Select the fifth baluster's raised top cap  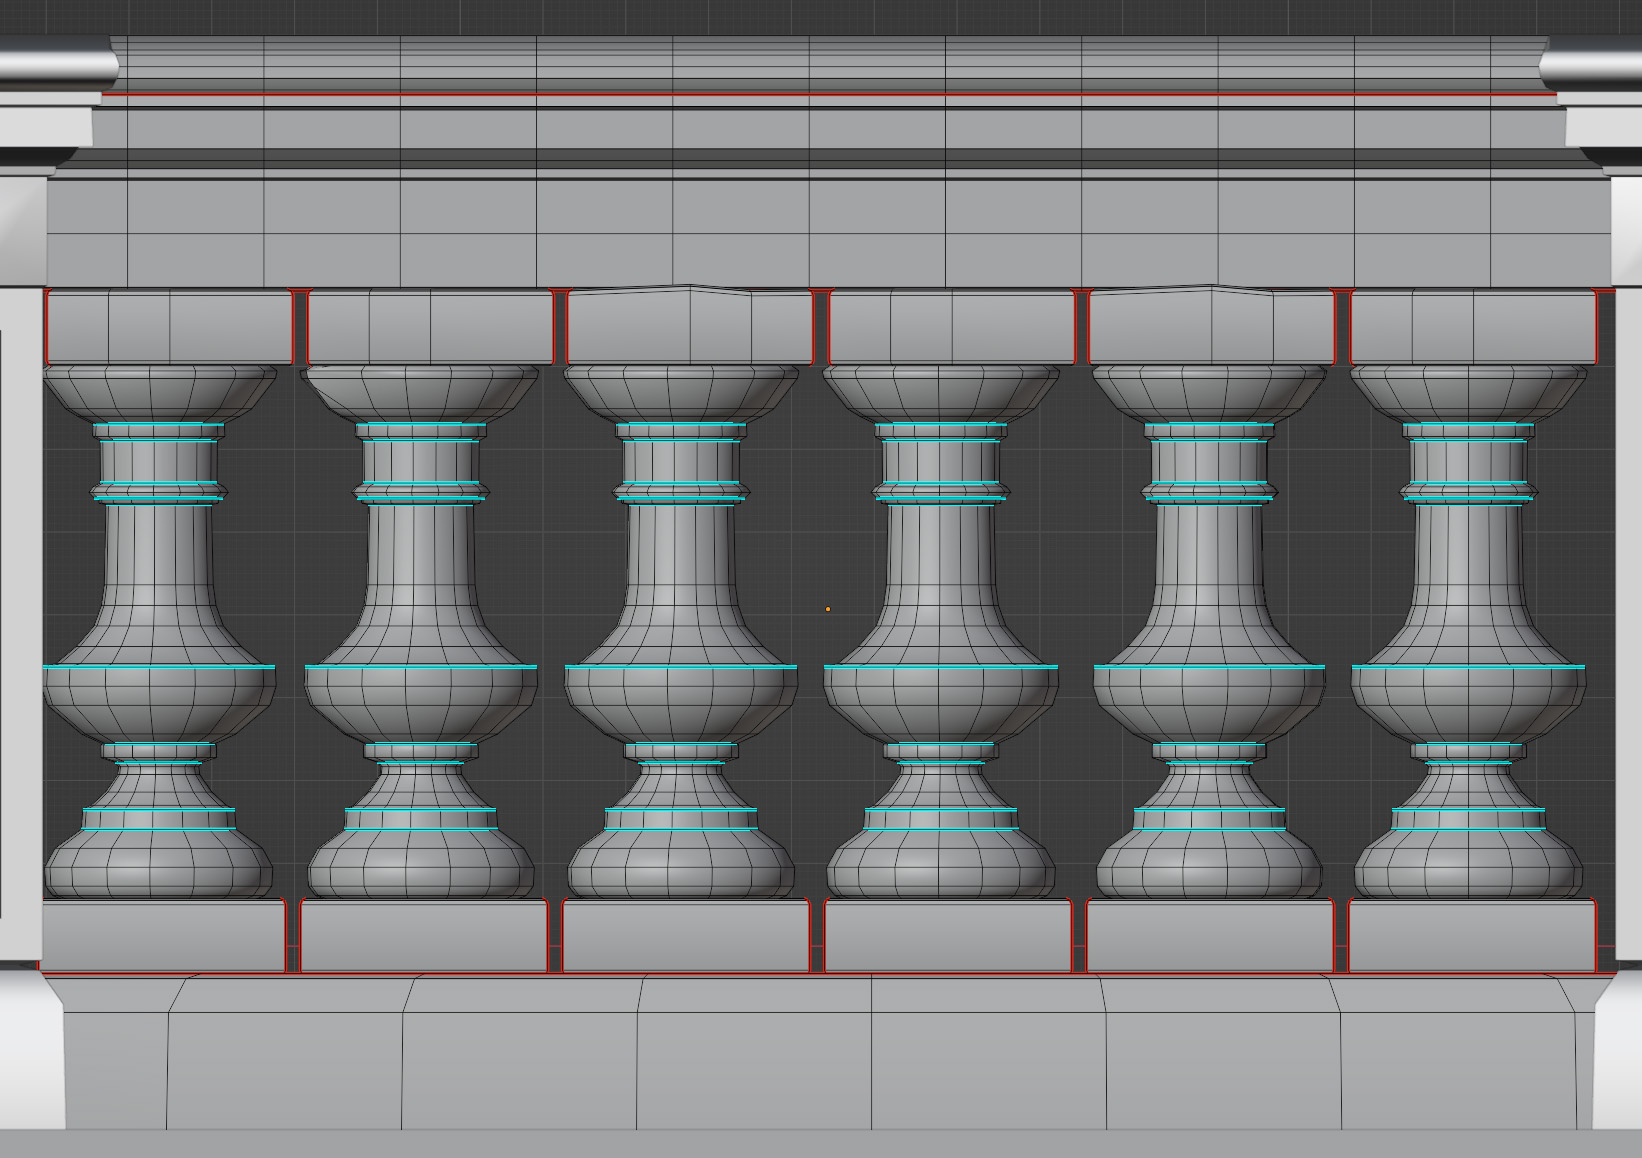(1211, 325)
